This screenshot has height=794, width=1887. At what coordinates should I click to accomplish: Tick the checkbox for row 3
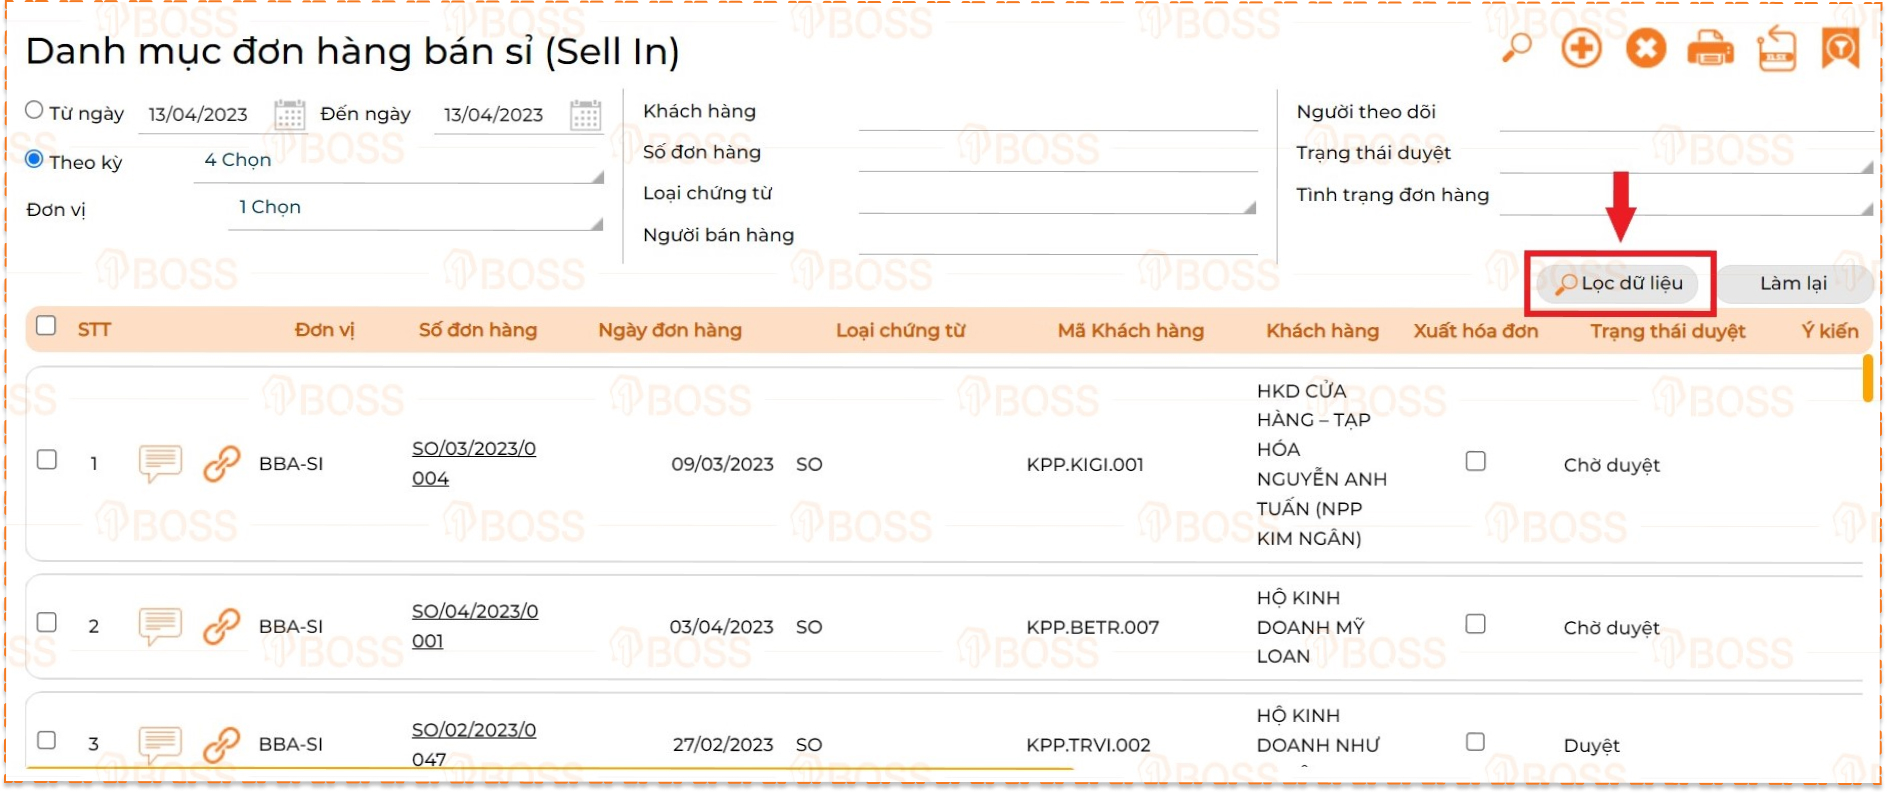[x=47, y=740]
